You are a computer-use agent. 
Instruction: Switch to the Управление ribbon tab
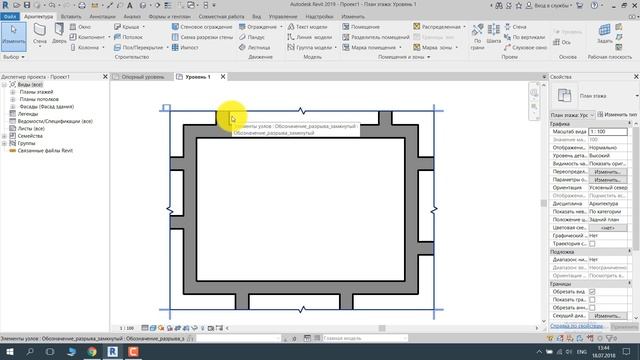coord(283,17)
